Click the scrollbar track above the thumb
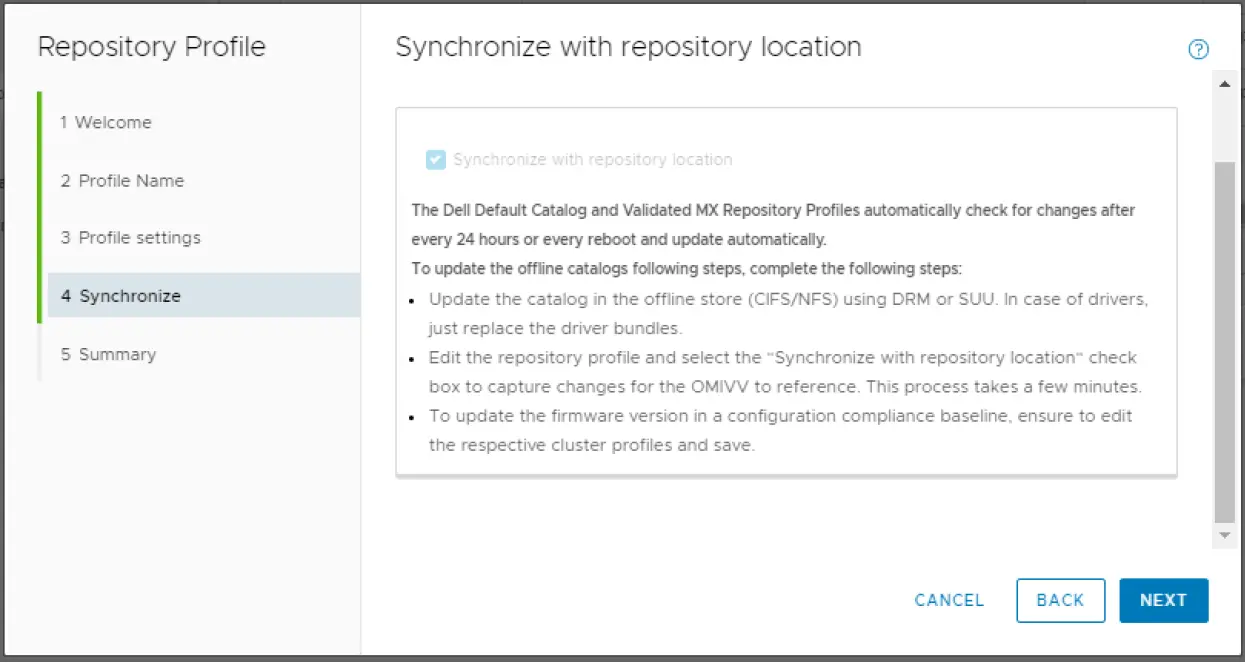 [1224, 125]
